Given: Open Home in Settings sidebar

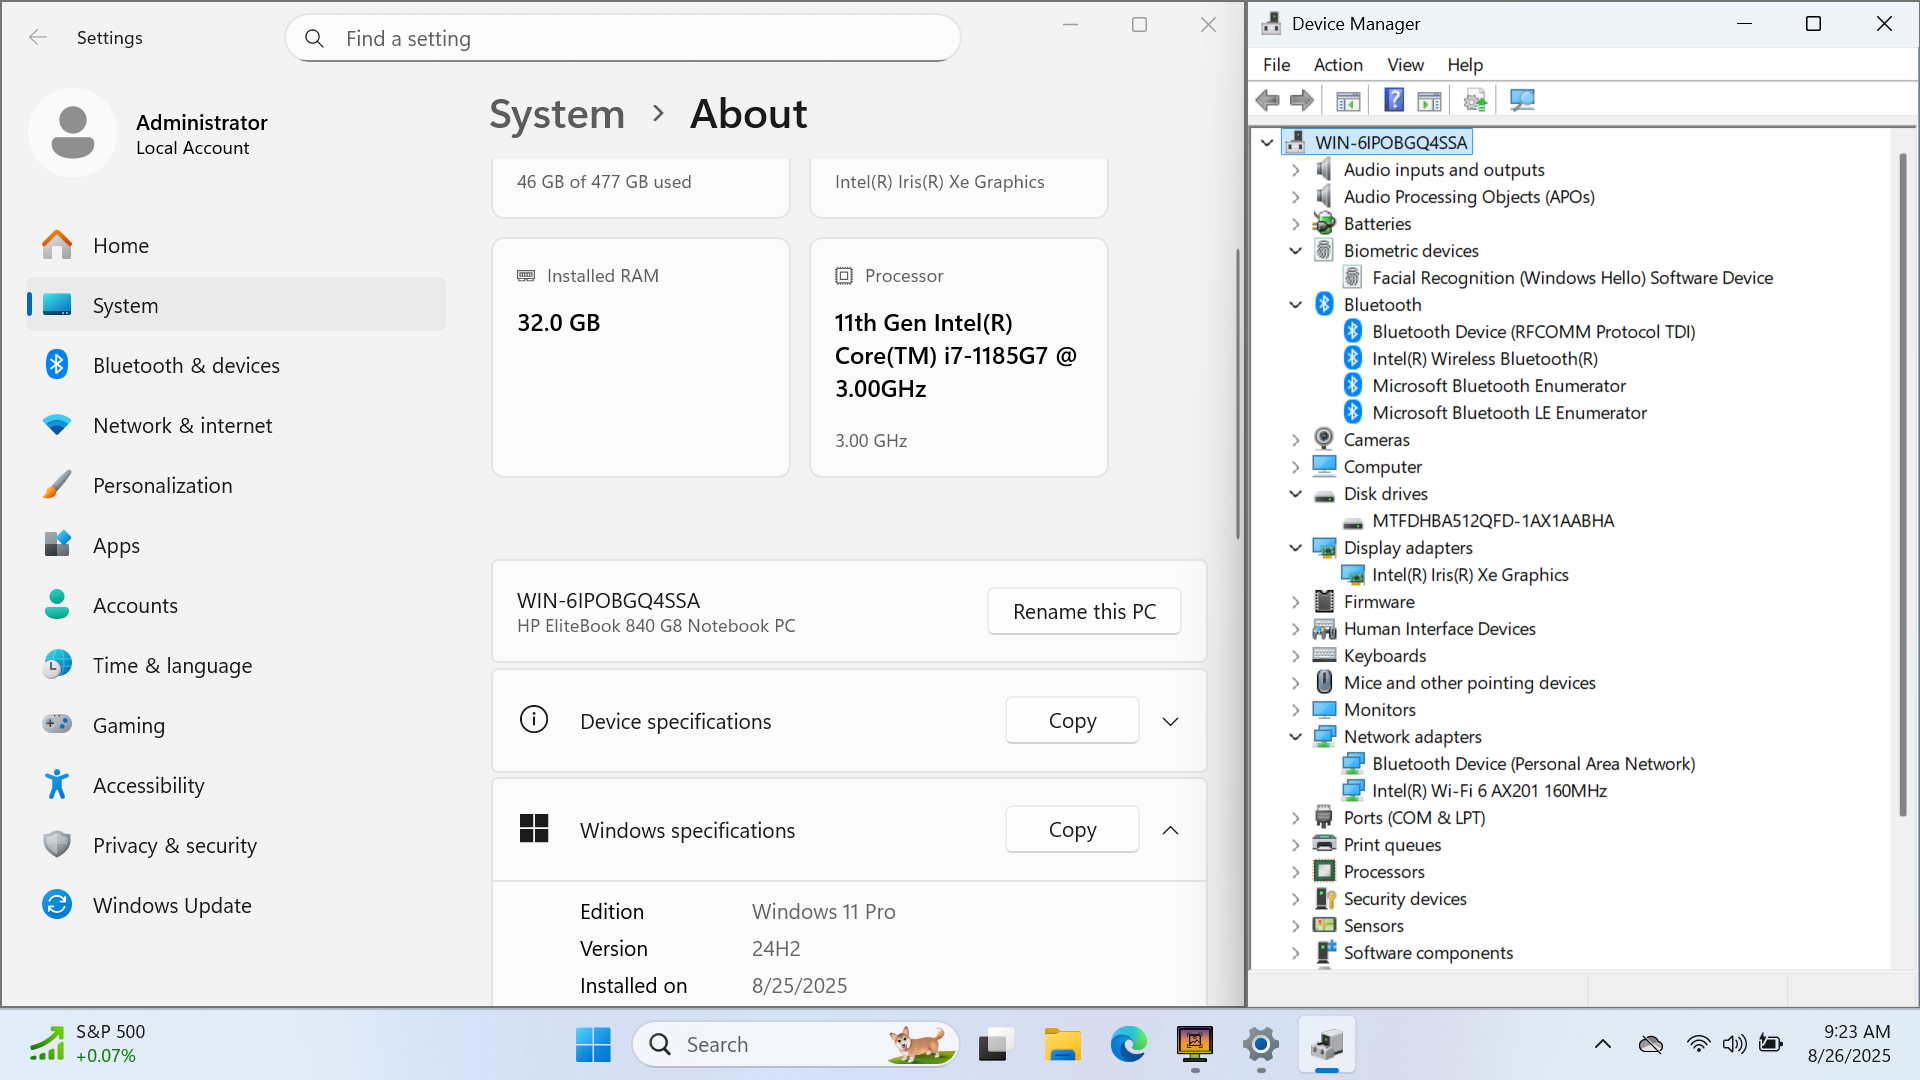Looking at the screenshot, I should coord(237,245).
